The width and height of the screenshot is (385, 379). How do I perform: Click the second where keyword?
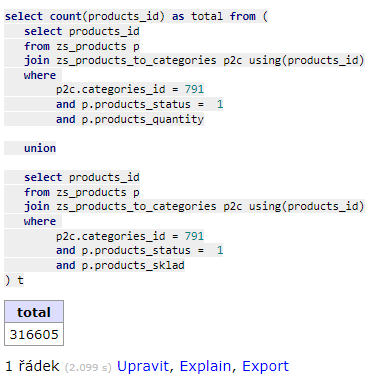40,221
